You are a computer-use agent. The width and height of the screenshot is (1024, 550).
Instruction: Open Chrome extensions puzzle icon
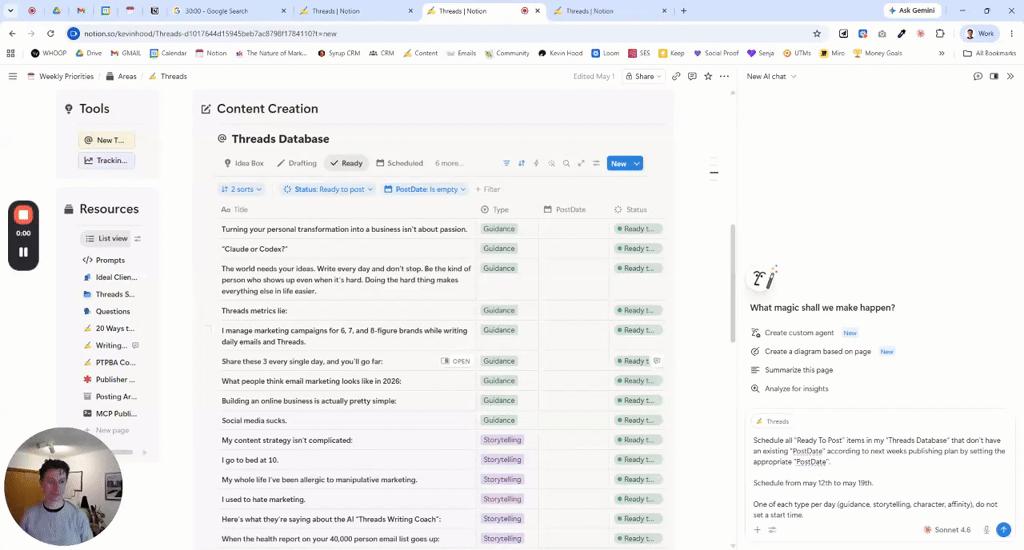pos(940,33)
